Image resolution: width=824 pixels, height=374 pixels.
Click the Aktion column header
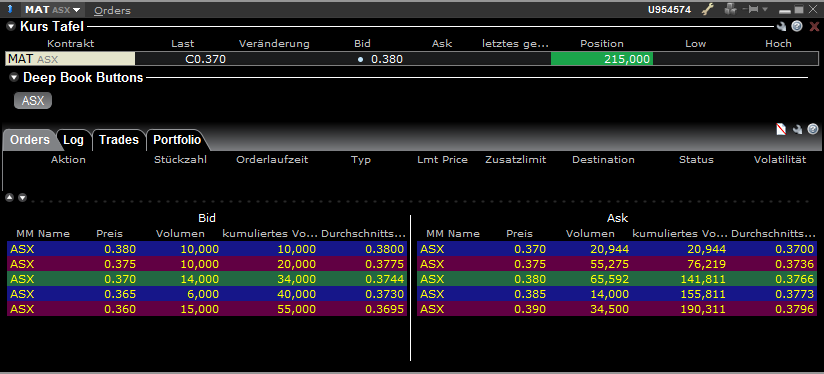point(68,160)
